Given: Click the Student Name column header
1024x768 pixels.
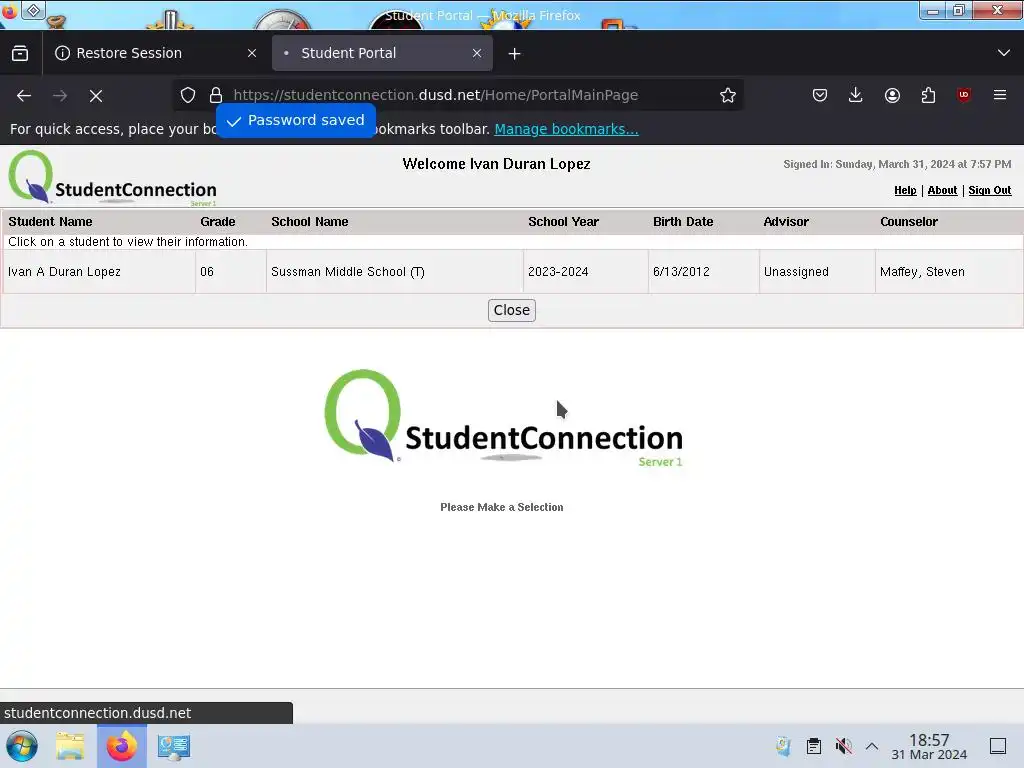Looking at the screenshot, I should pos(50,221).
